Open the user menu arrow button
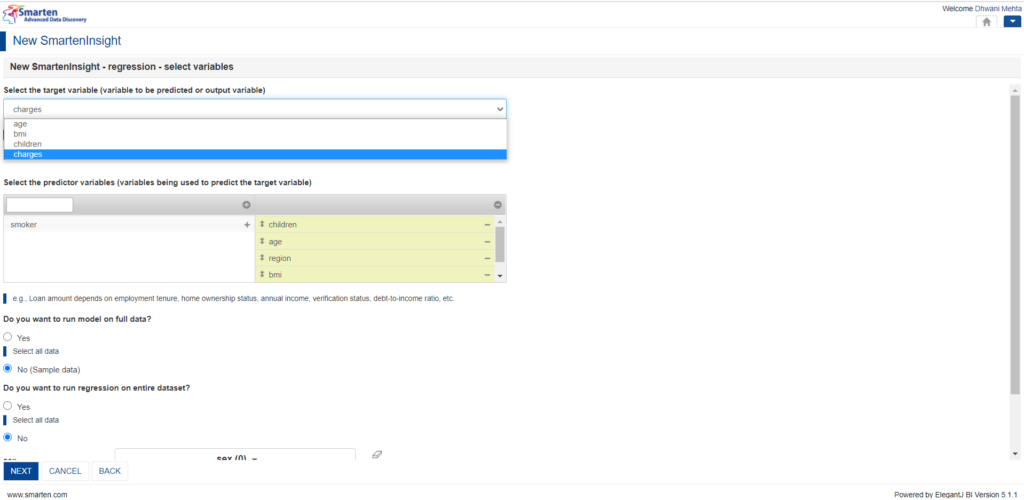1024x500 pixels. point(1012,22)
